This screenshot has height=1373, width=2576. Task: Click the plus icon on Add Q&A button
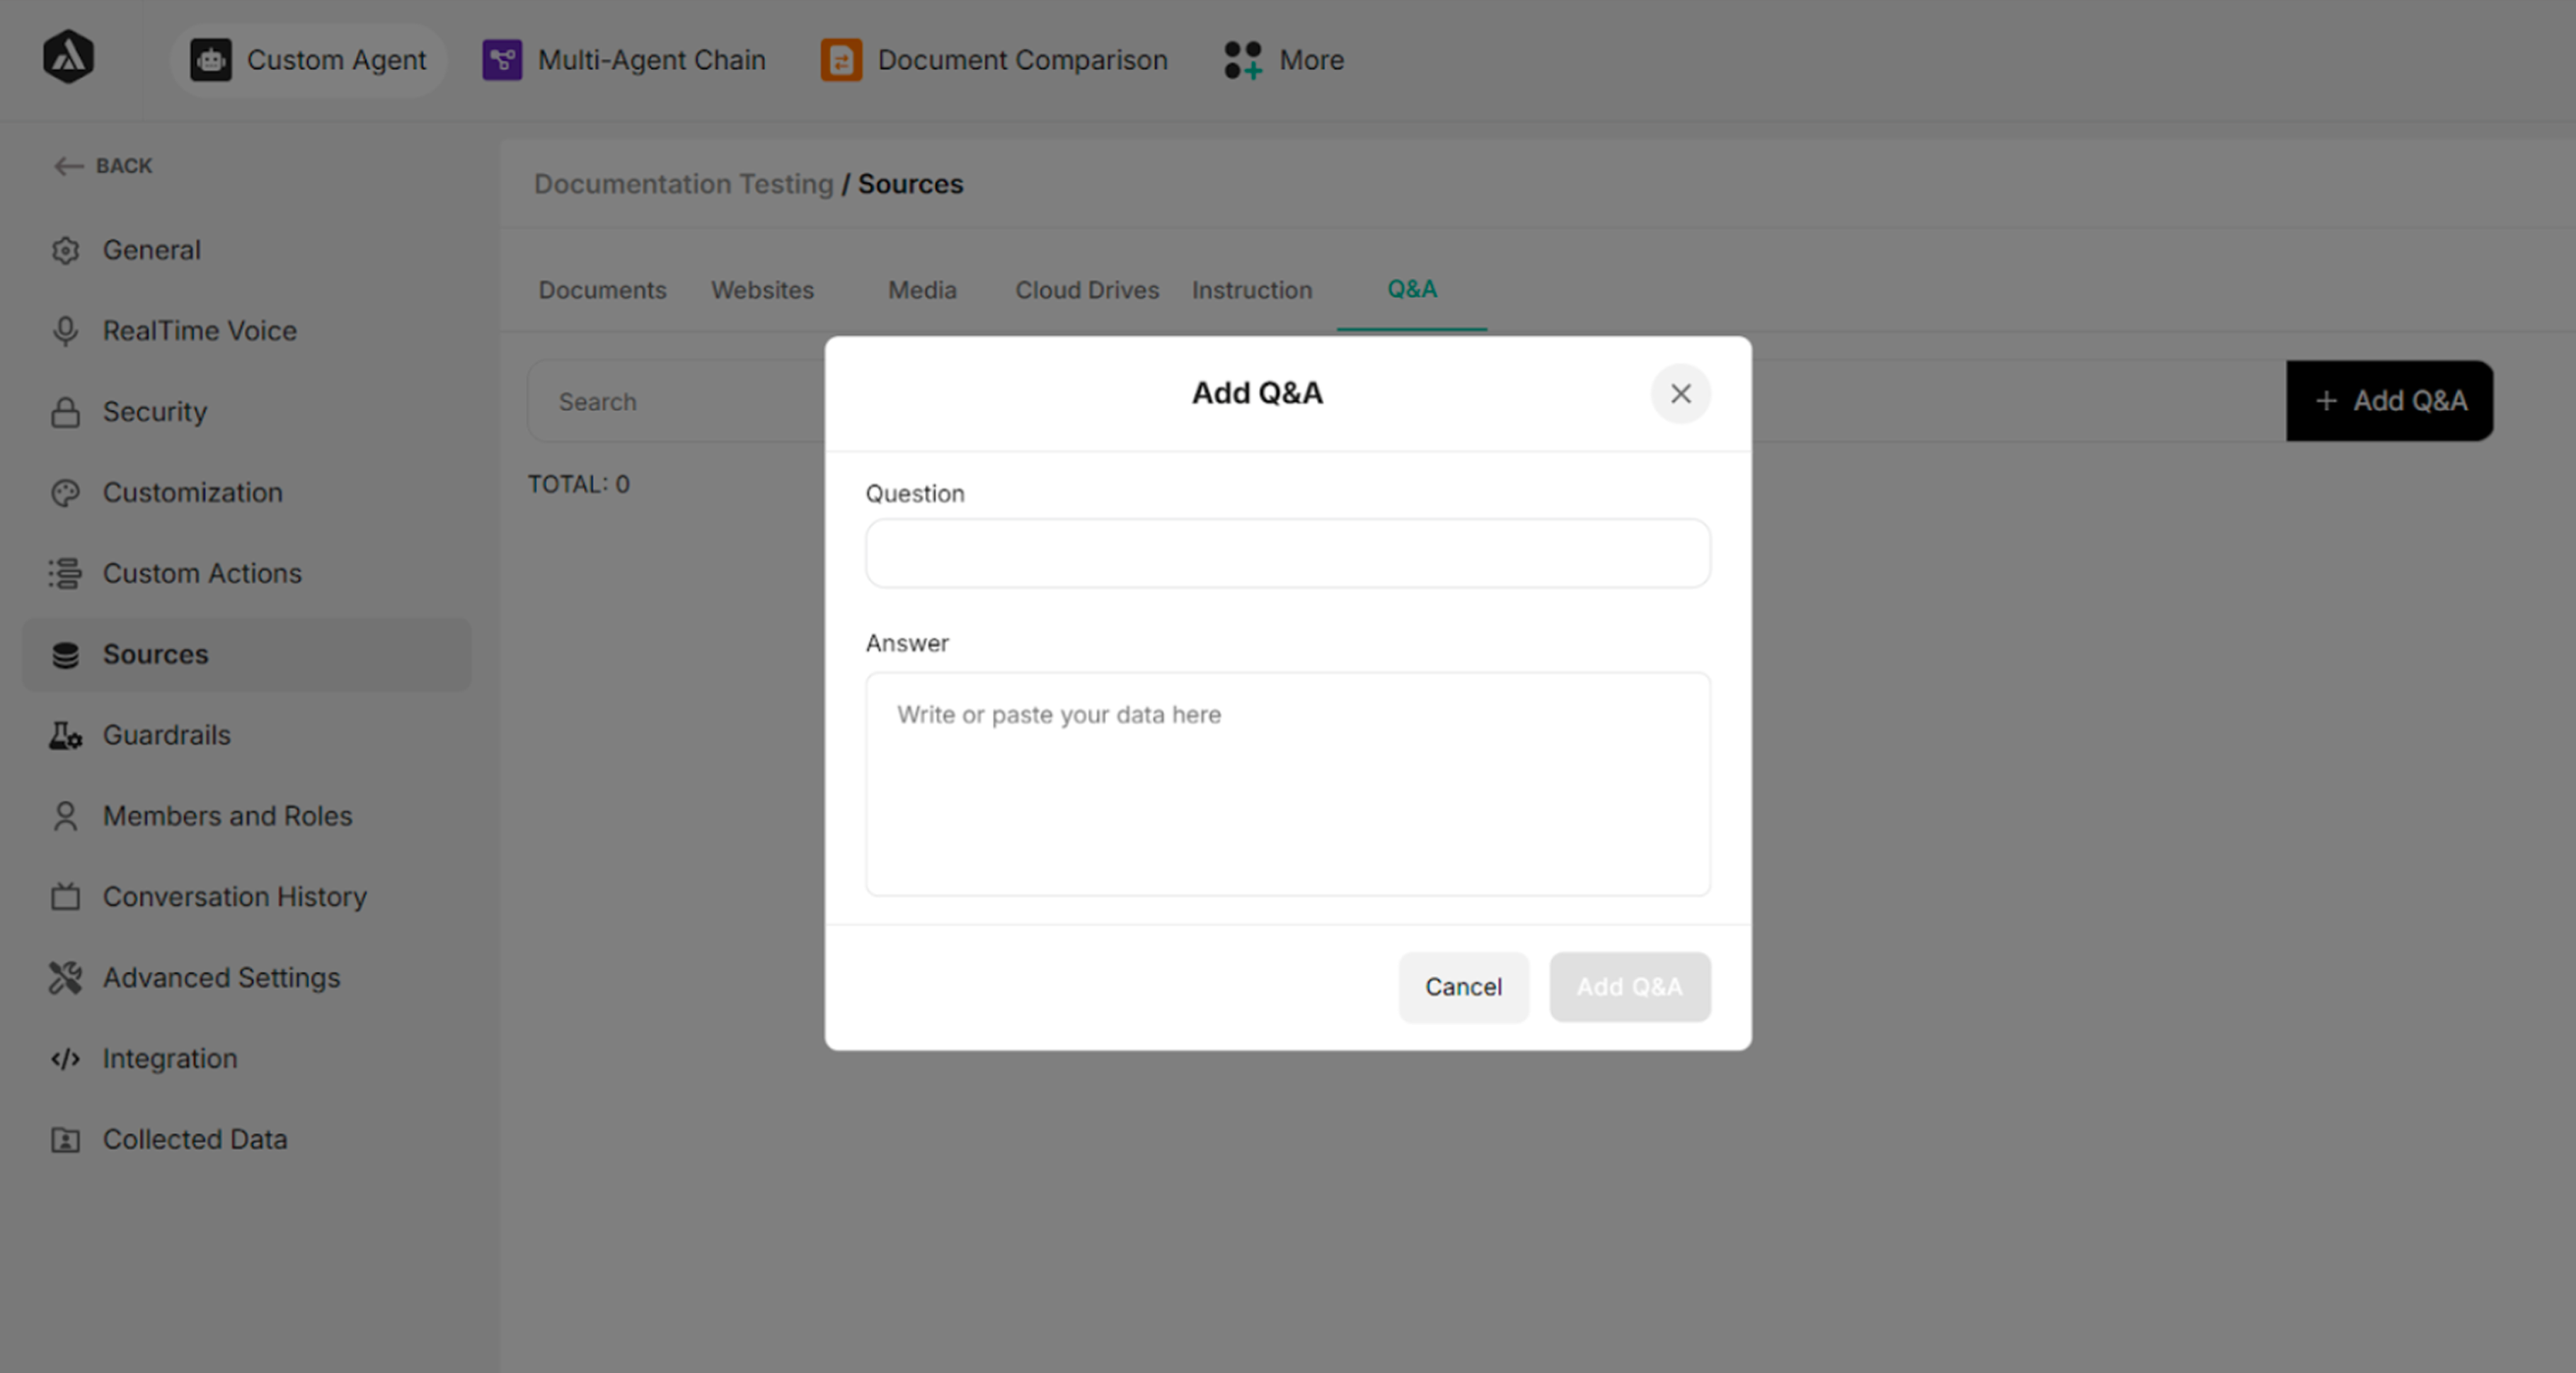(2326, 401)
